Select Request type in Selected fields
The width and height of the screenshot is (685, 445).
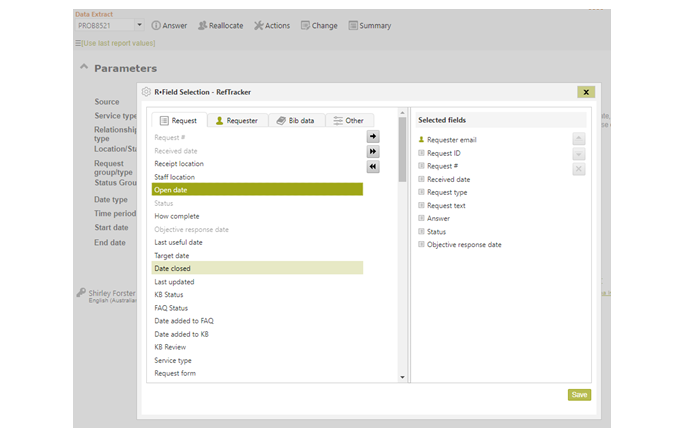click(x=443, y=192)
